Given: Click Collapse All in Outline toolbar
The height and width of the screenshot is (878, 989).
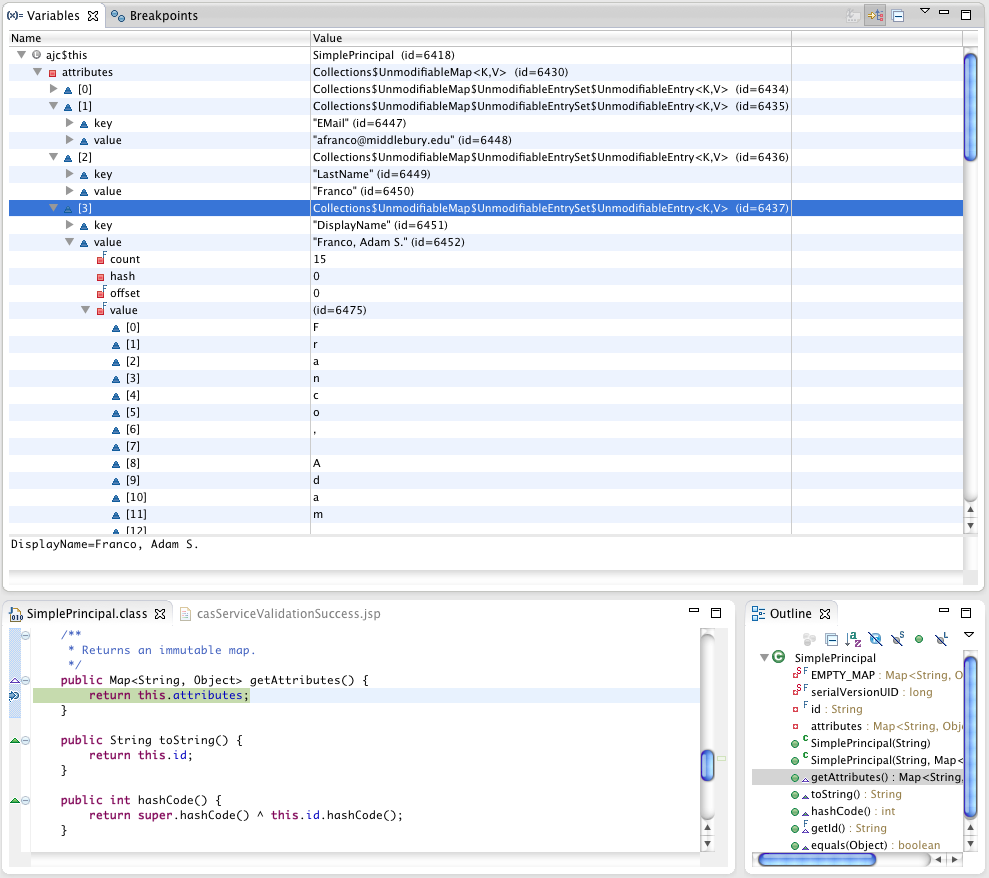Looking at the screenshot, I should coord(831,639).
